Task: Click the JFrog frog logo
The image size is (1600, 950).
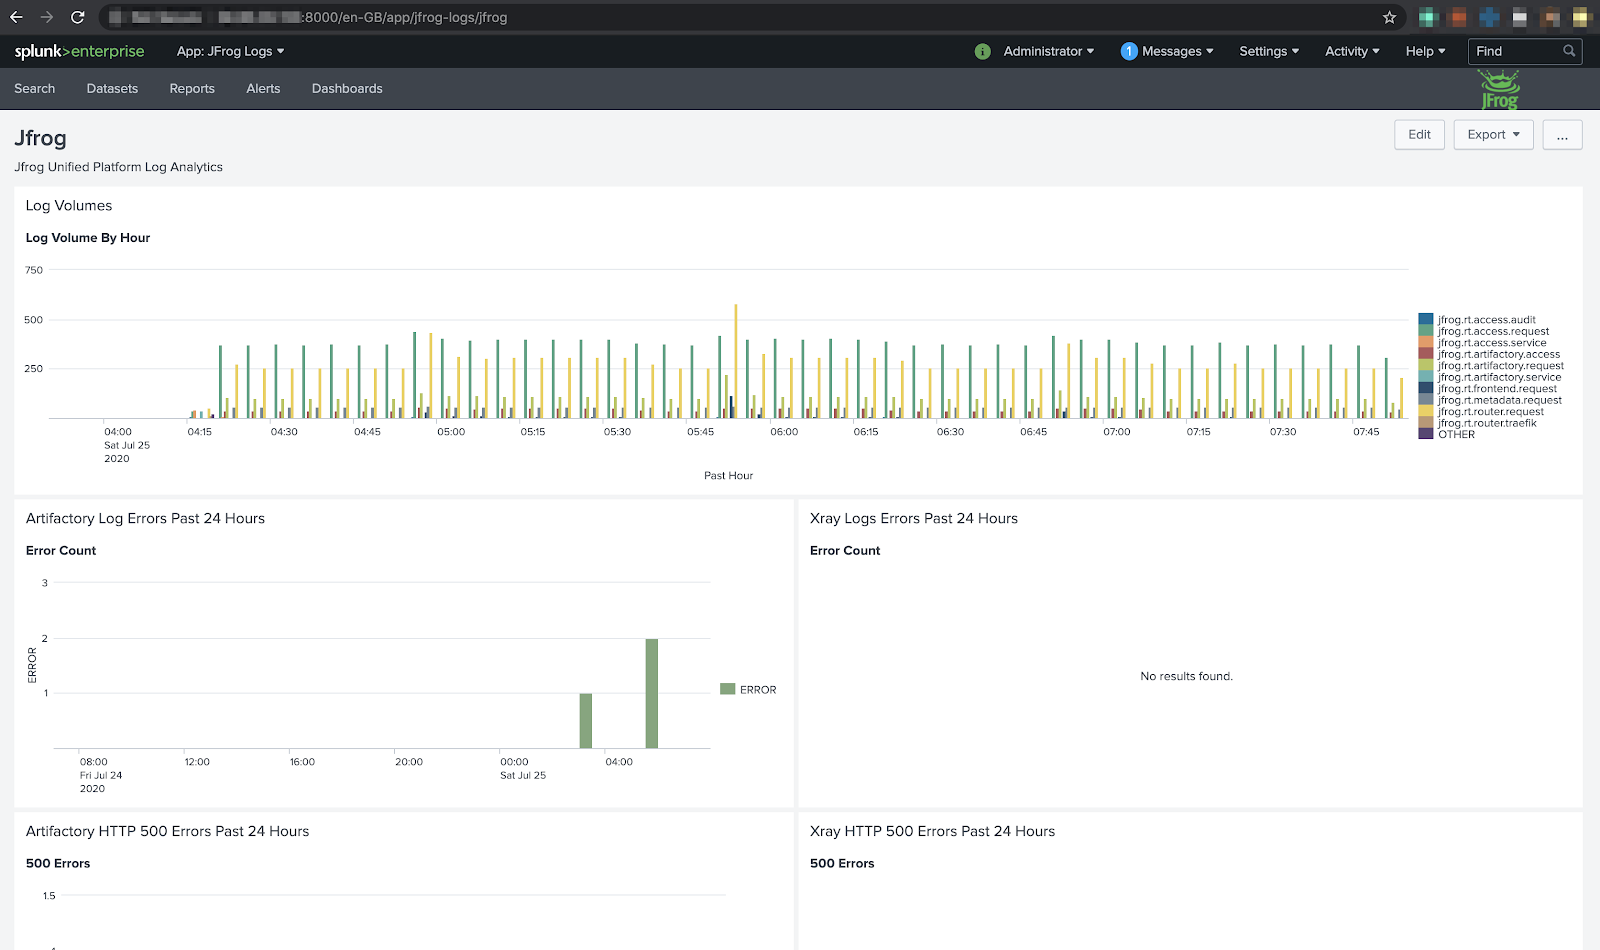Action: (1499, 89)
